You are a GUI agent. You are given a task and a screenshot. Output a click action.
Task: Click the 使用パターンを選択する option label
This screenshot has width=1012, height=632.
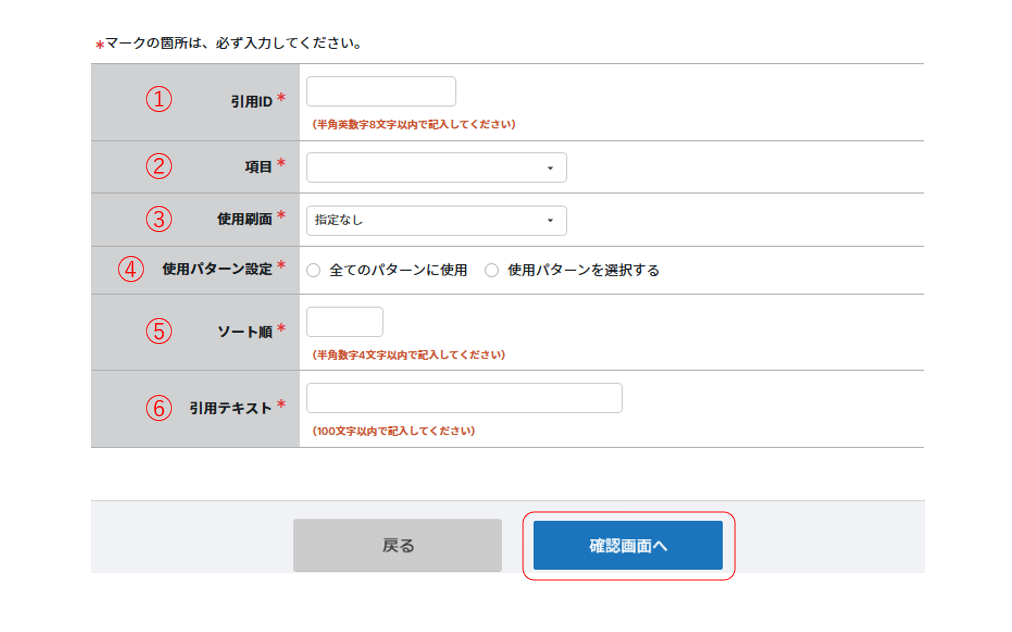584,270
